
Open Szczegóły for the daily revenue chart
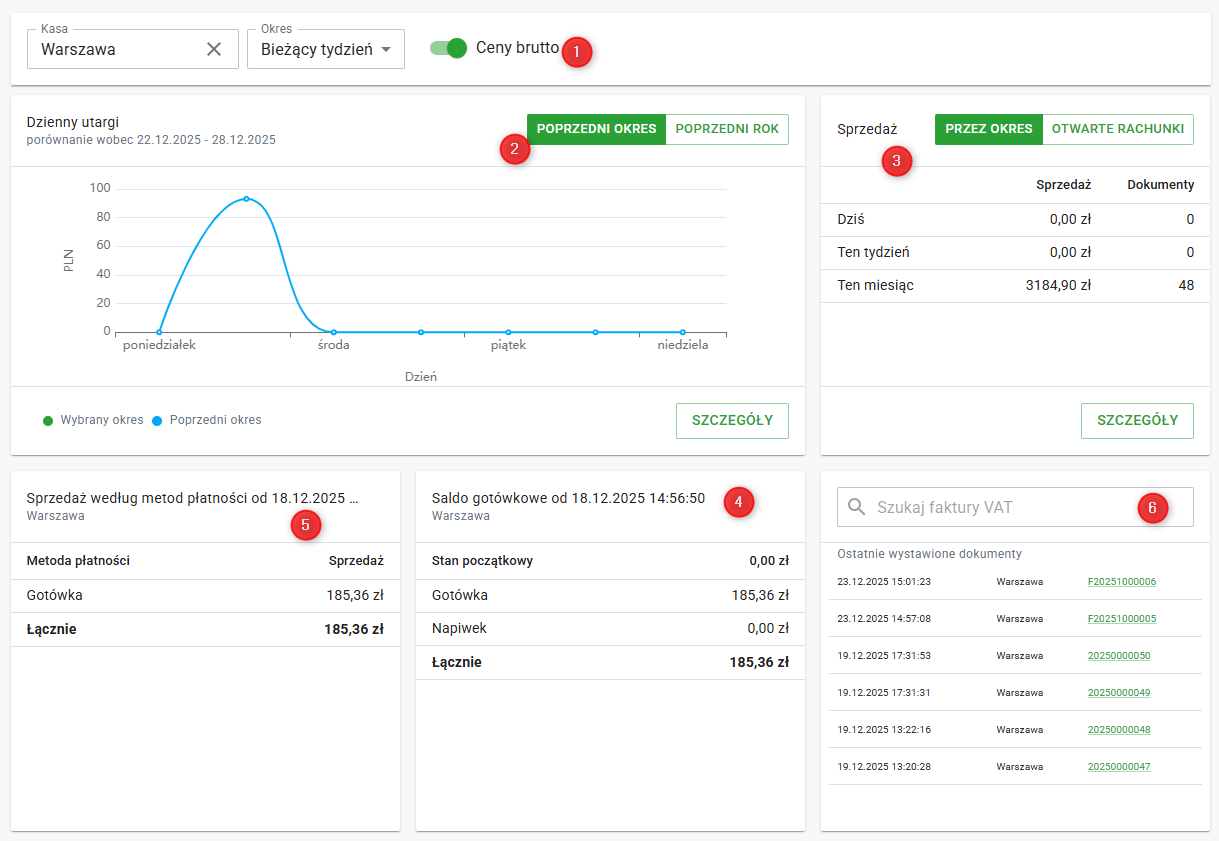[x=732, y=421]
